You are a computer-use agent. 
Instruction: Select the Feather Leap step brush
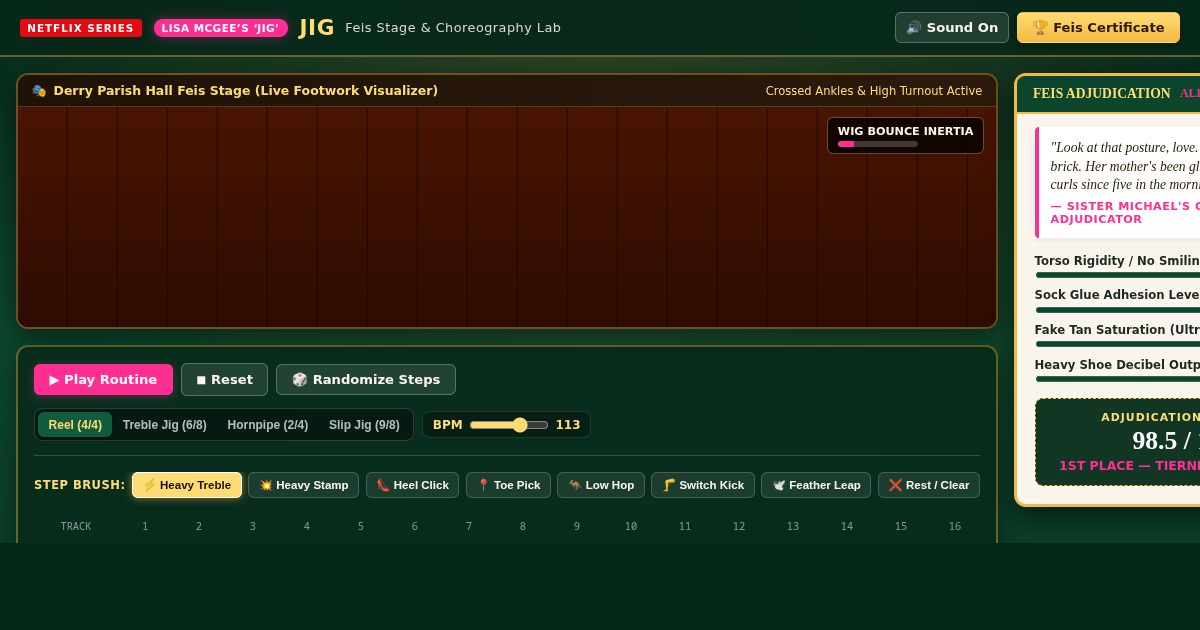tap(816, 485)
